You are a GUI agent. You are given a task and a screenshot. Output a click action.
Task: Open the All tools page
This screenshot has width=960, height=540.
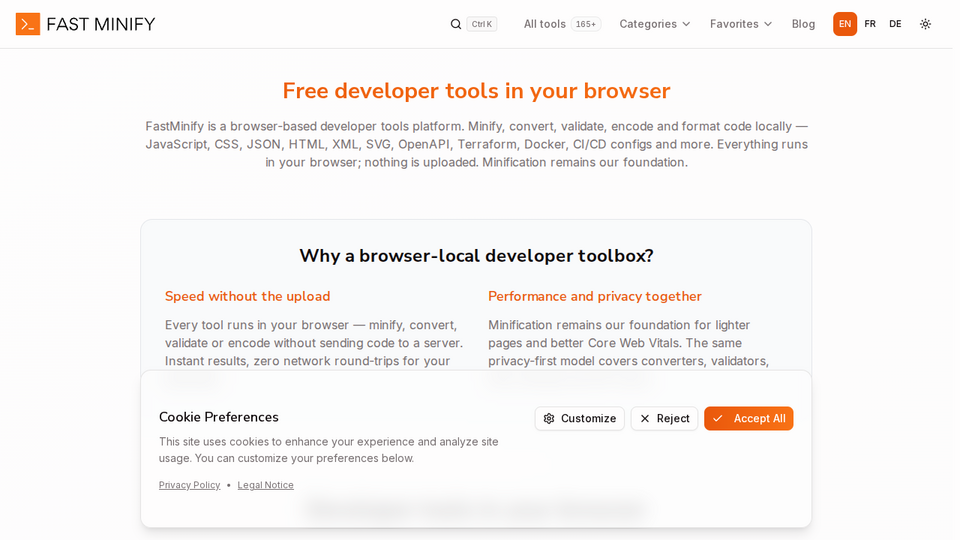pyautogui.click(x=561, y=24)
